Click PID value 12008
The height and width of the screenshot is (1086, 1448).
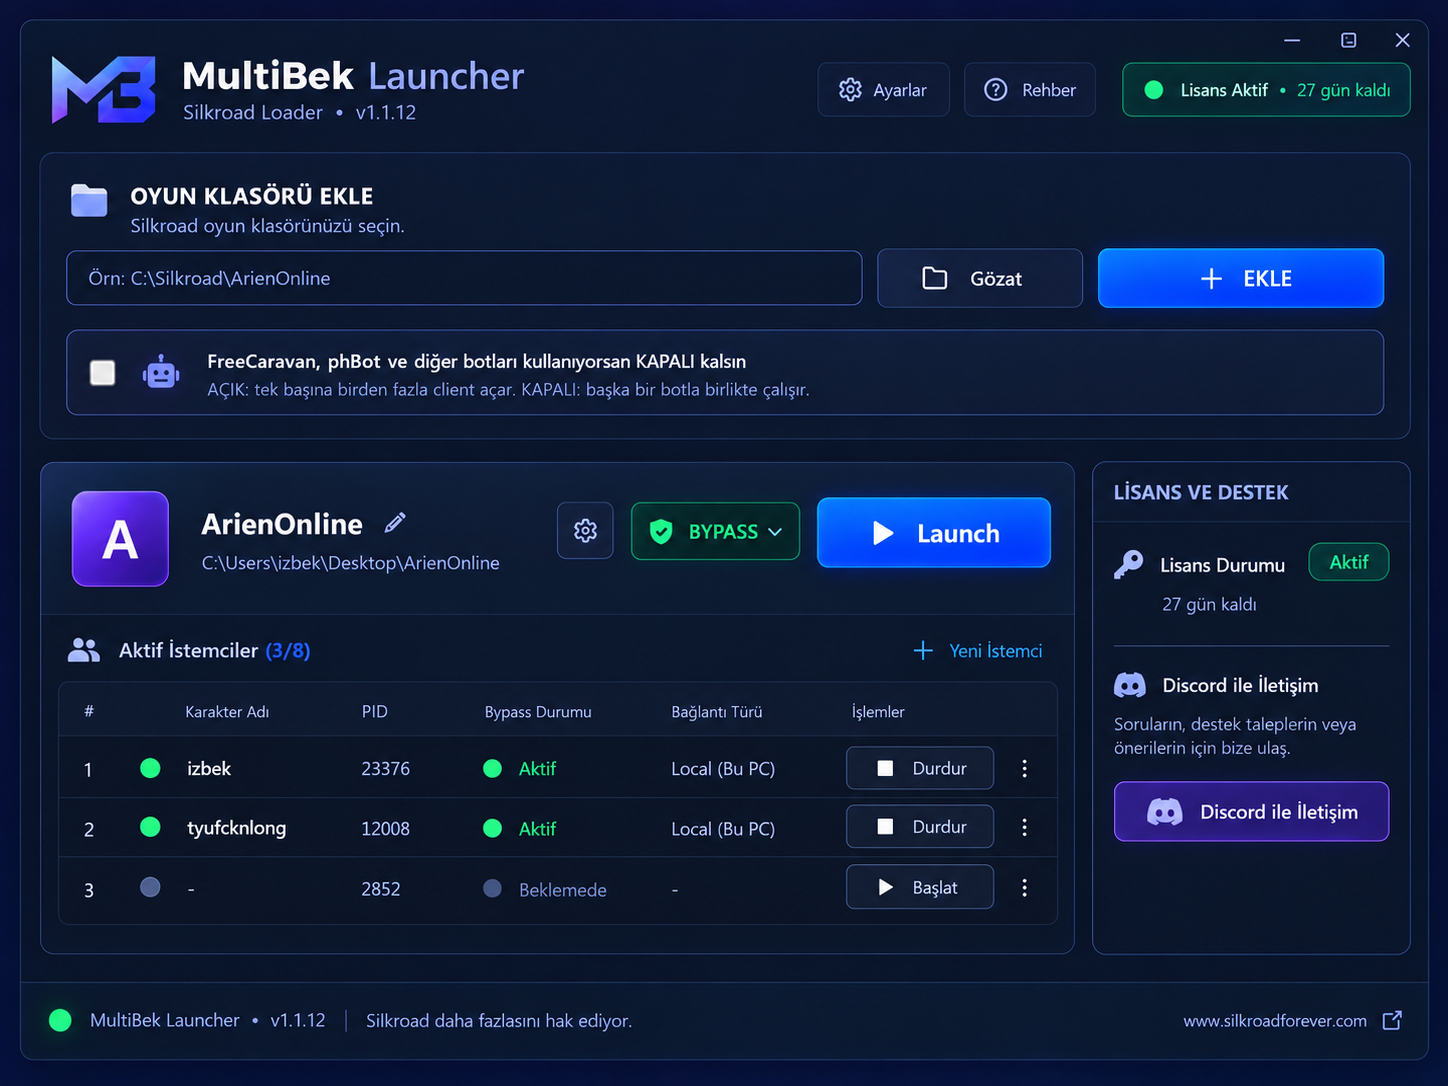386,829
